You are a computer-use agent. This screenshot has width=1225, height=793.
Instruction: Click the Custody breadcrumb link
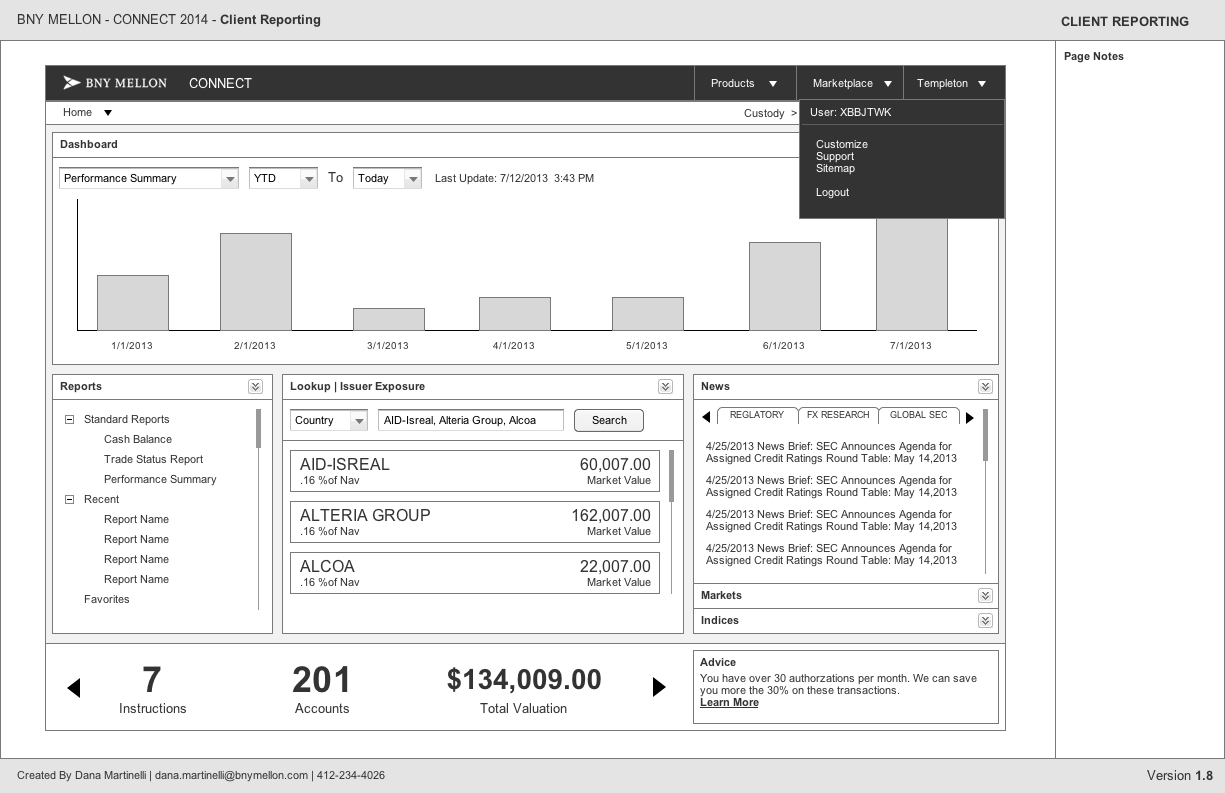(764, 113)
